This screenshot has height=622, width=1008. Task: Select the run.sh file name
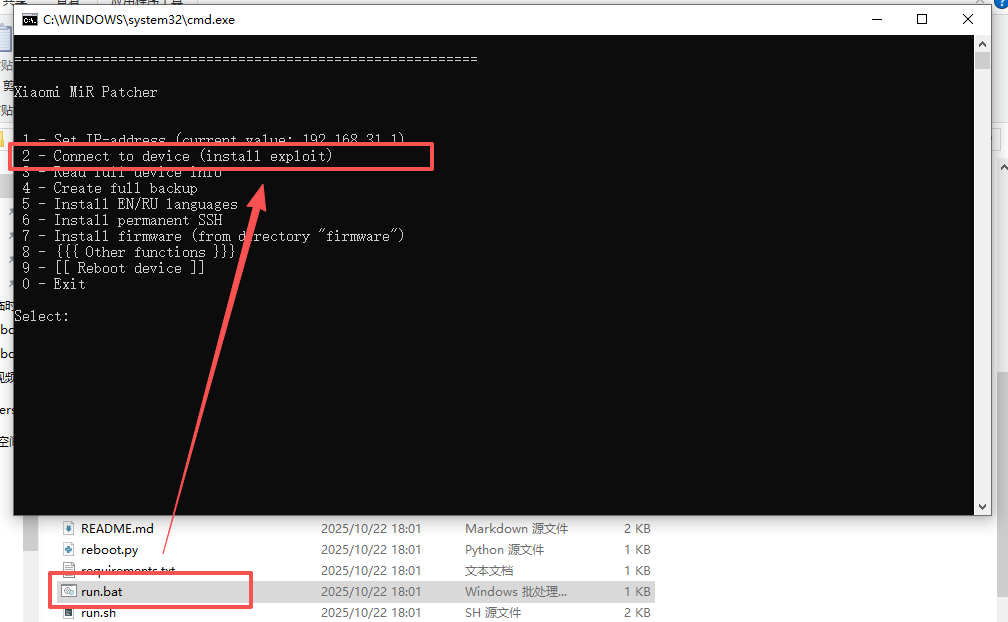(98, 612)
